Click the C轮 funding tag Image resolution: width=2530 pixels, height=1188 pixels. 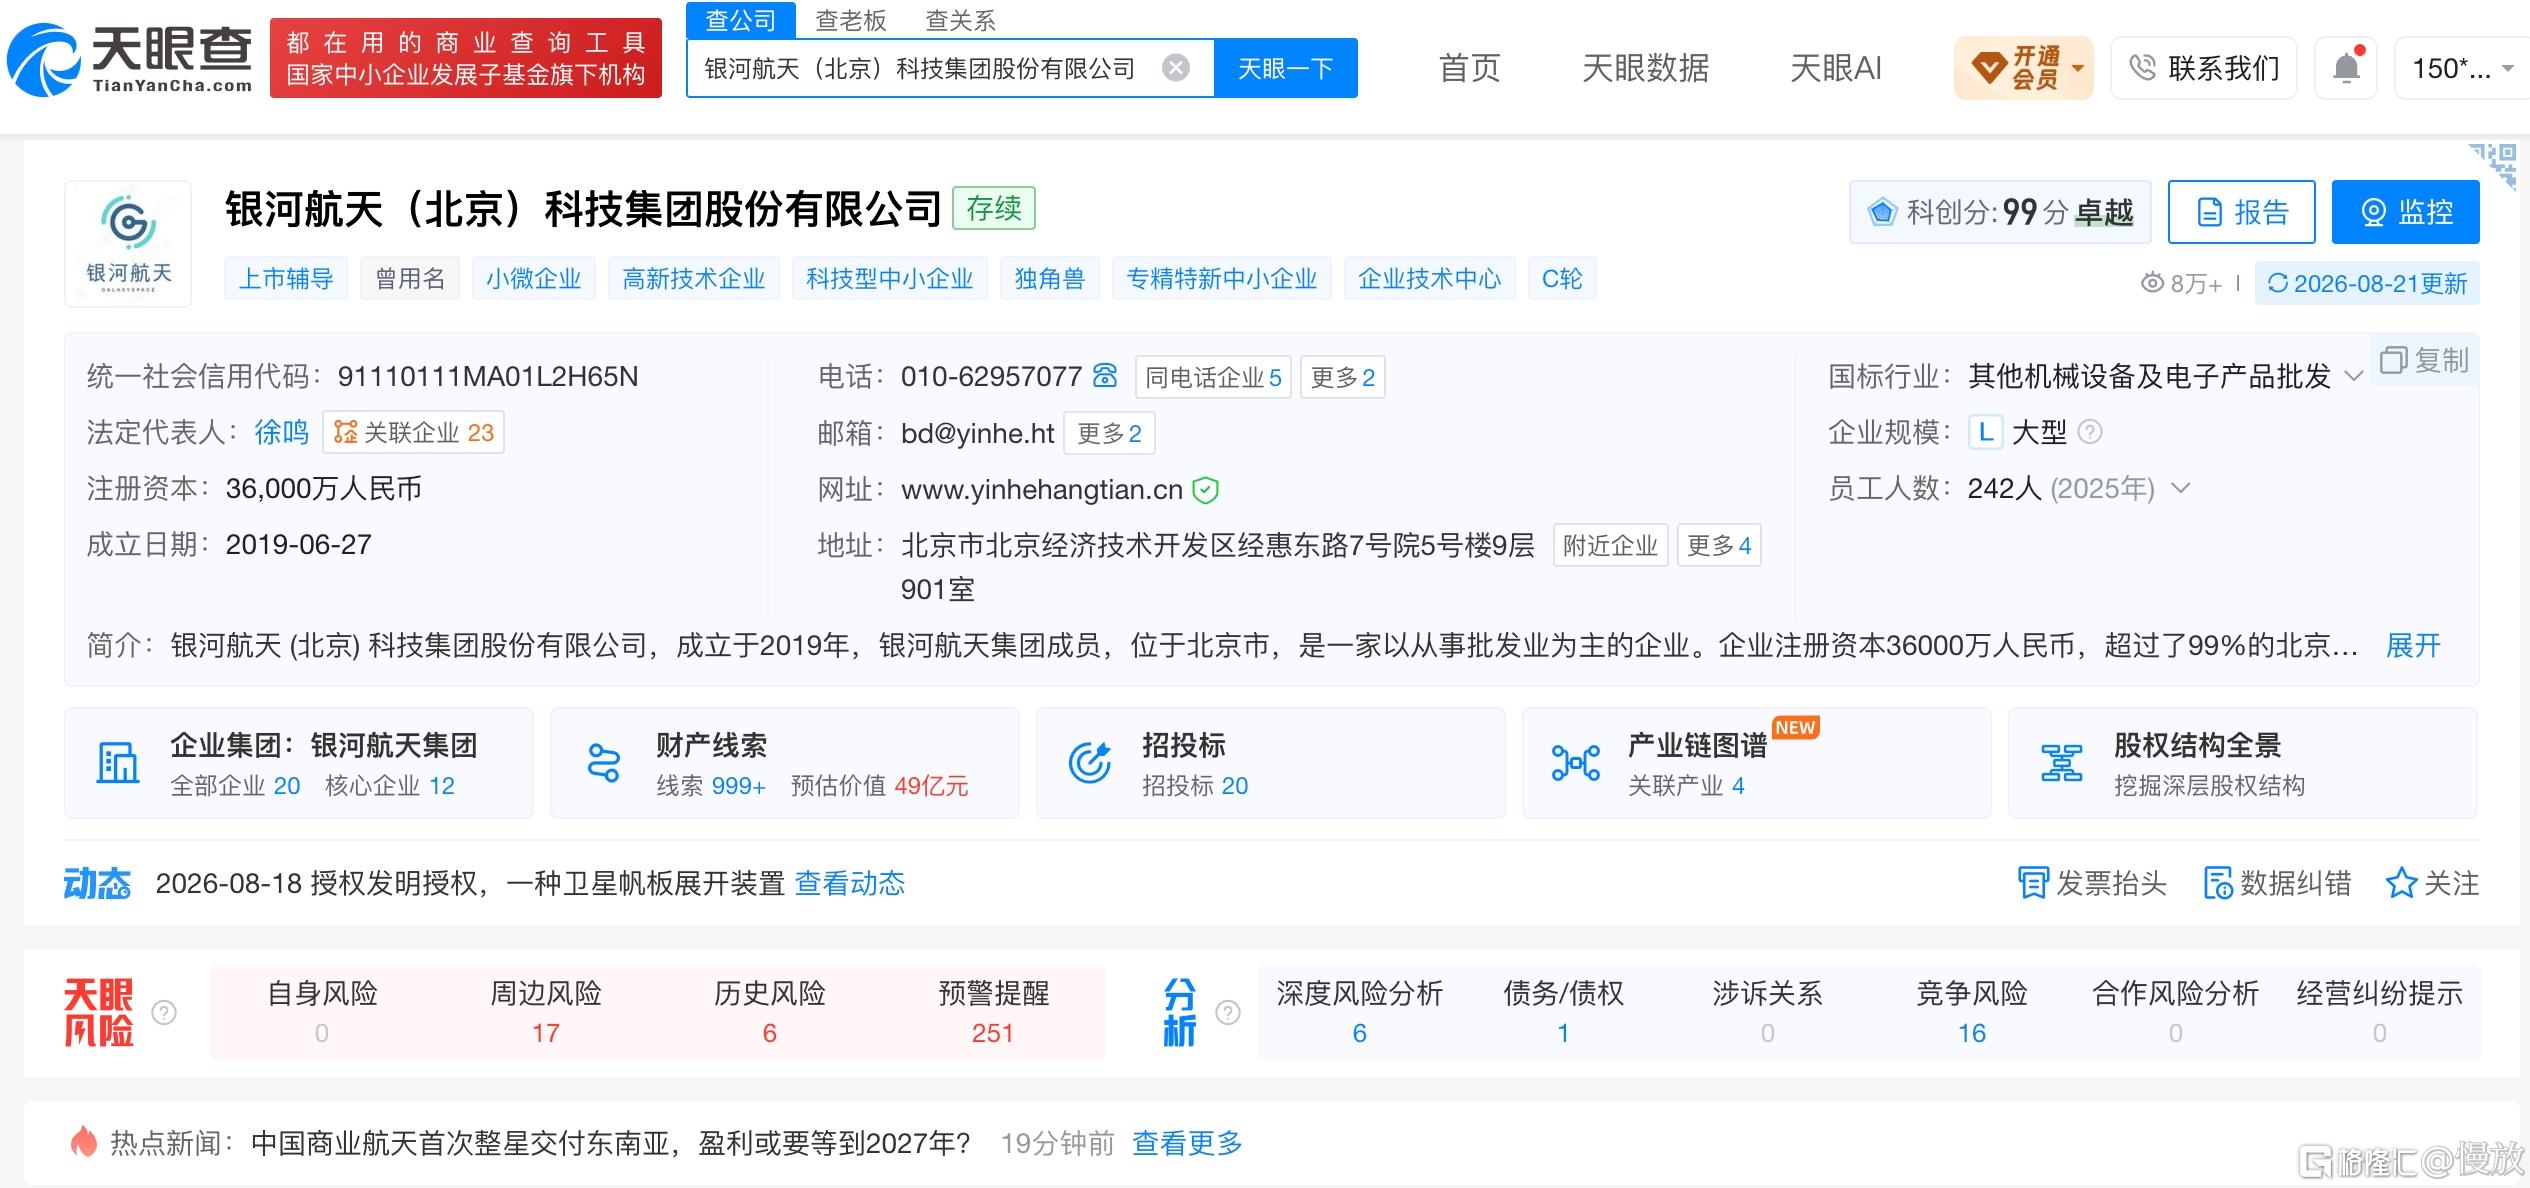coord(1562,278)
